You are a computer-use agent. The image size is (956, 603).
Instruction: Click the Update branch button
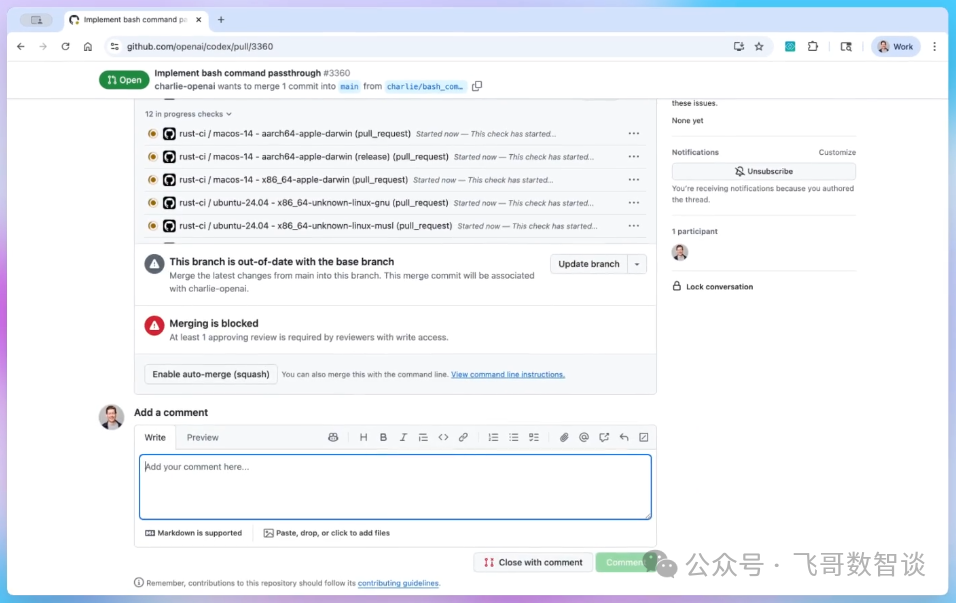[588, 264]
